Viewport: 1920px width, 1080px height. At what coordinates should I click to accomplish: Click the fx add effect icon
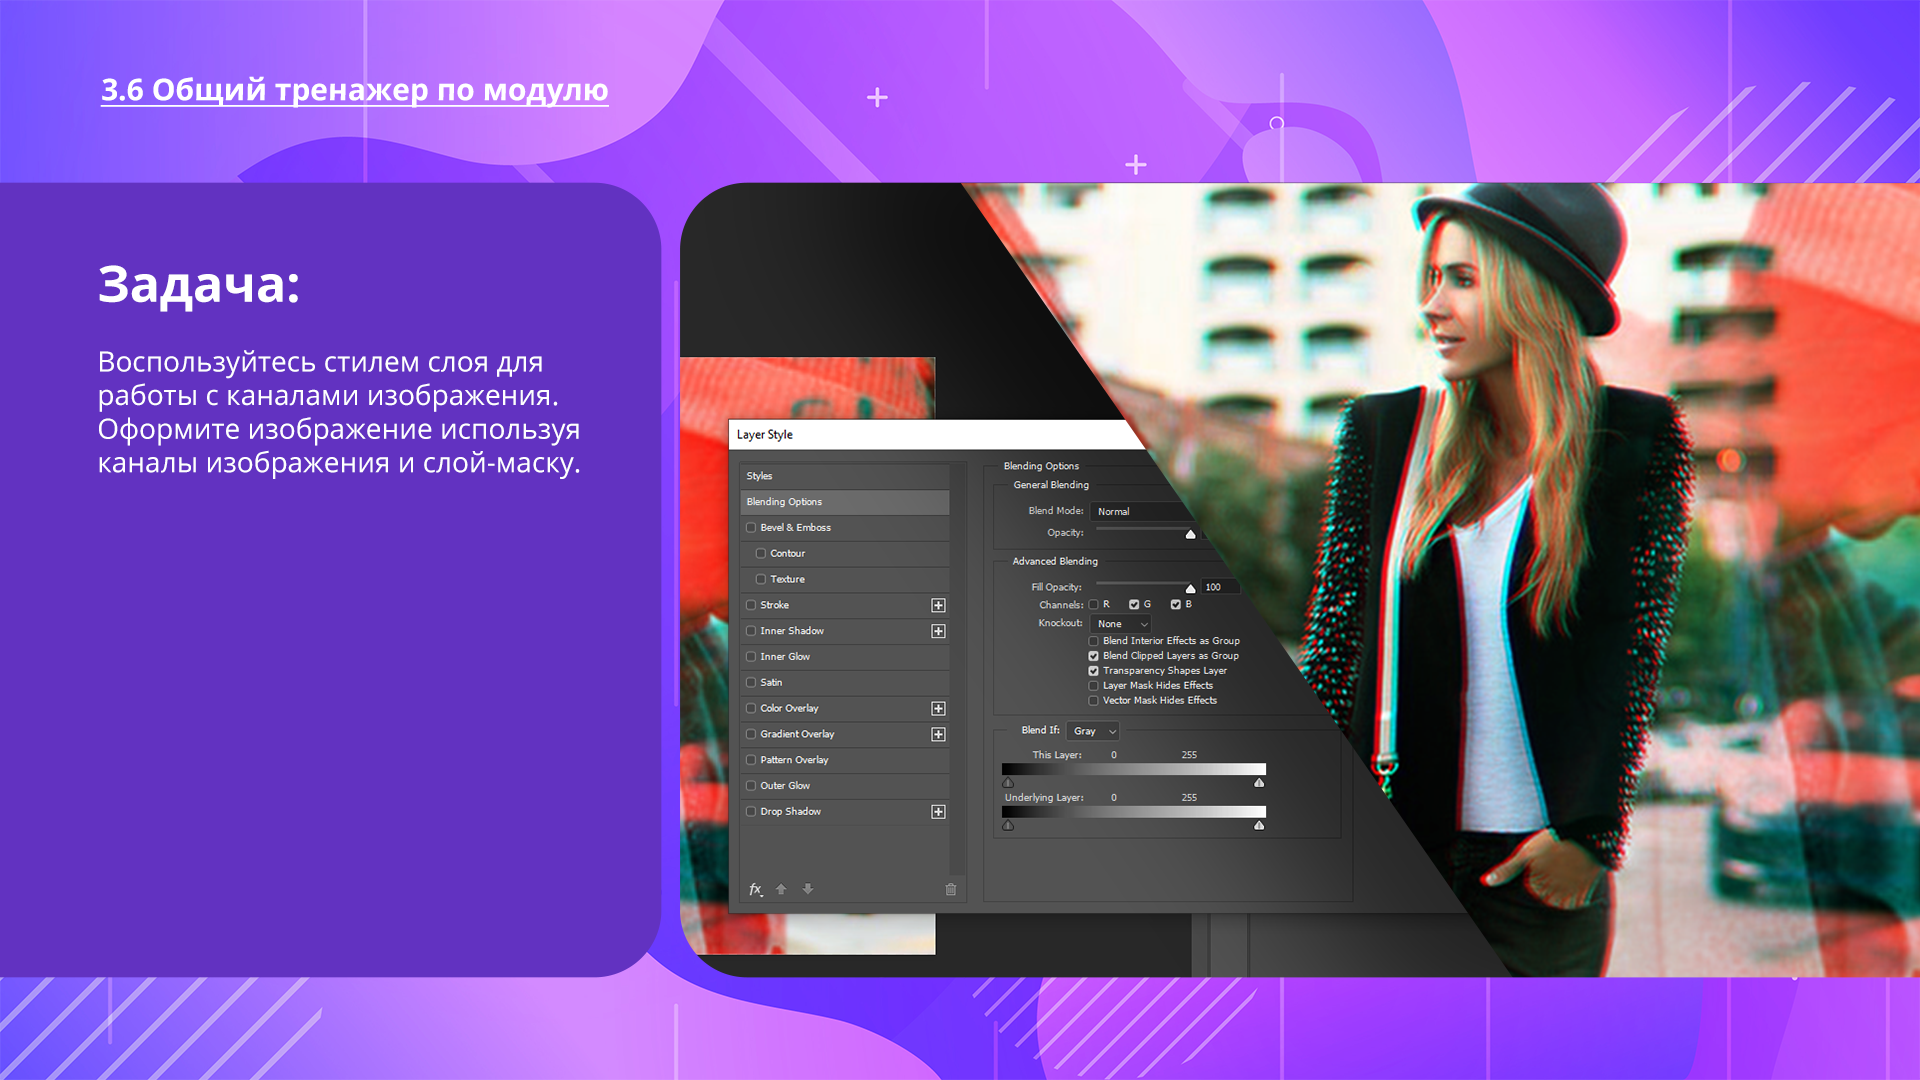(756, 889)
